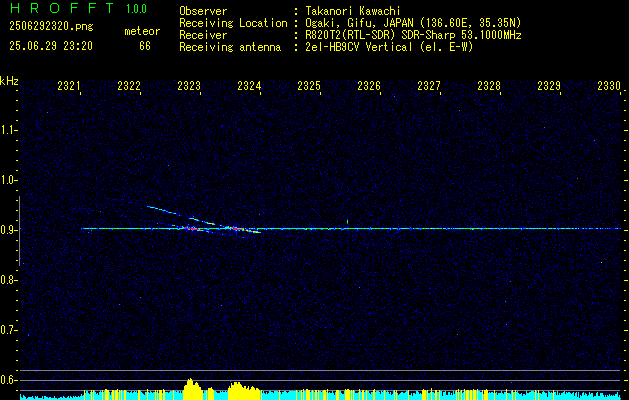Click the bright red meteor echo near 2323
The image size is (629, 400).
point(192,229)
